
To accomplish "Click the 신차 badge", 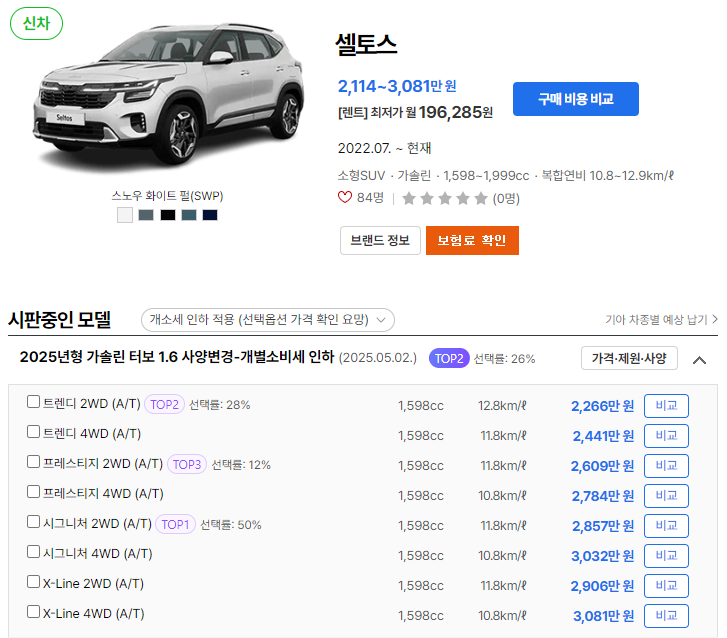I will click(x=37, y=23).
